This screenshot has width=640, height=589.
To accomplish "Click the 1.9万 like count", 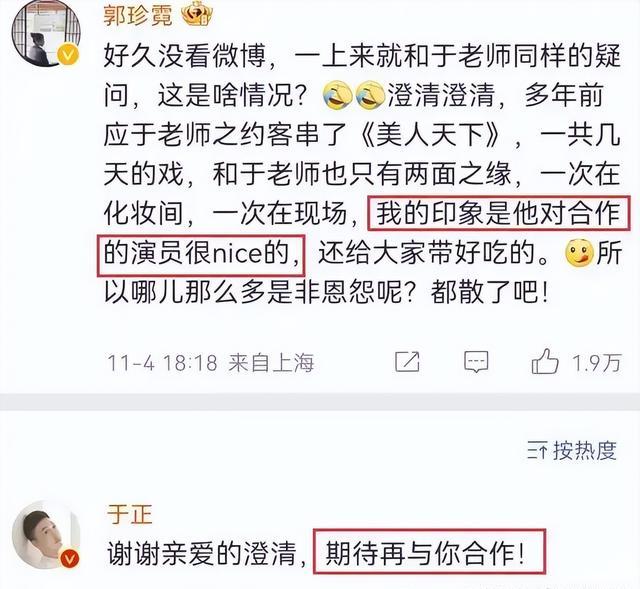I will tap(596, 362).
